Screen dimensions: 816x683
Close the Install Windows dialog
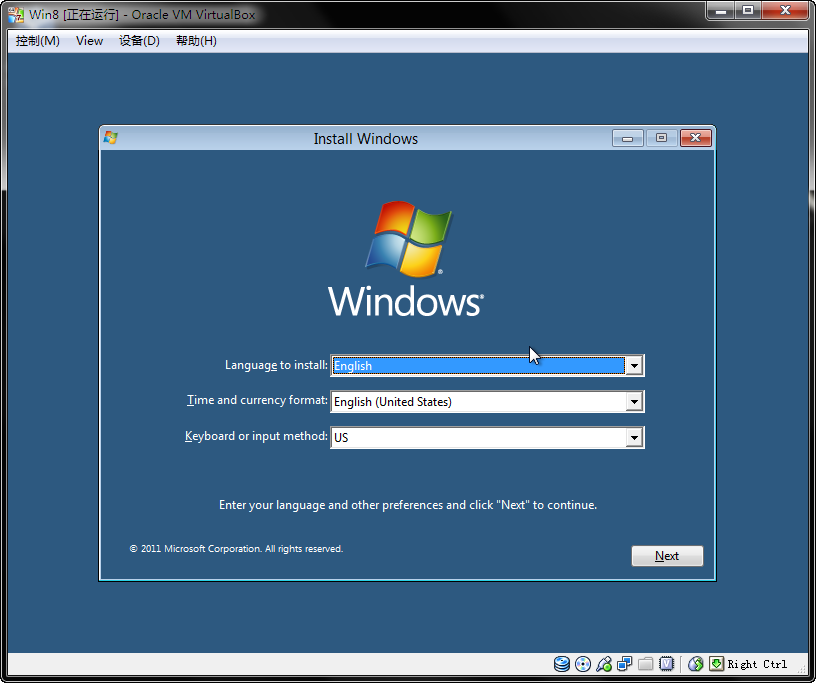tap(696, 138)
